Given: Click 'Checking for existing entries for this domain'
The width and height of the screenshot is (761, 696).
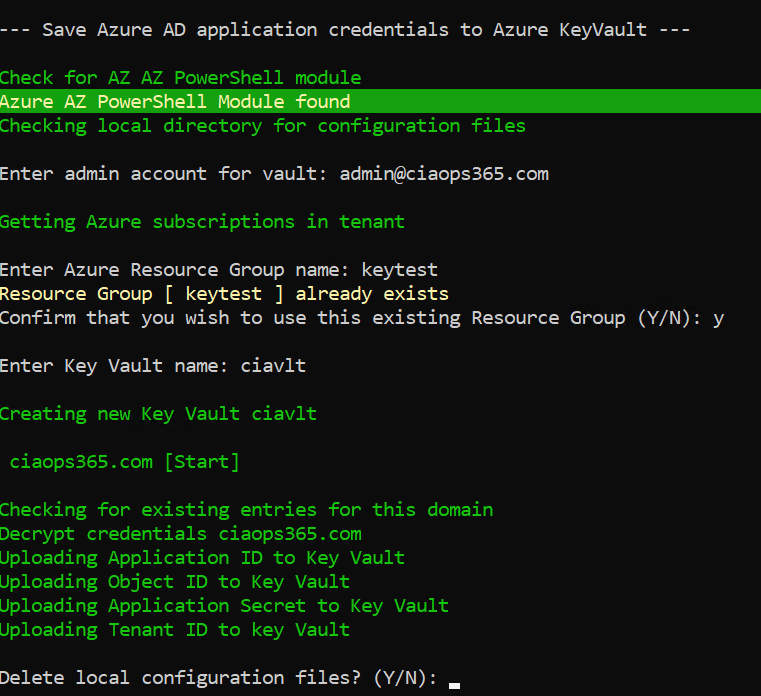Looking at the screenshot, I should tap(246, 510).
